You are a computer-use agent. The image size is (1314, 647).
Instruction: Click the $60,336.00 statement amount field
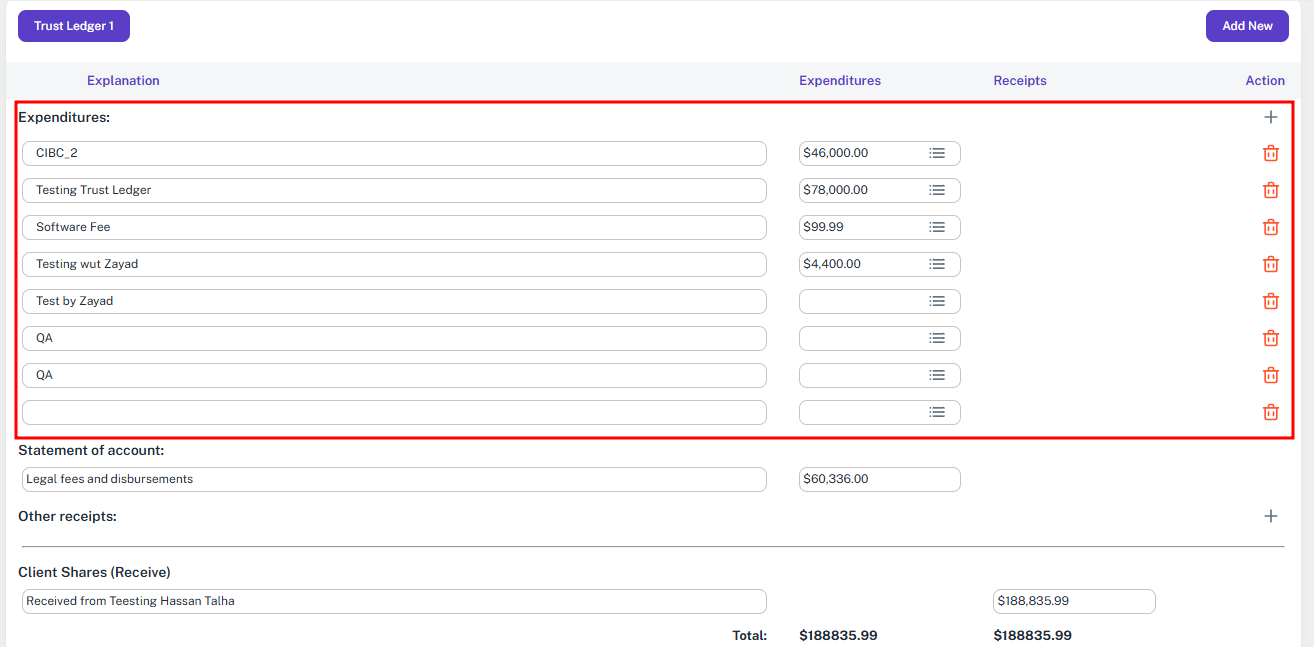[879, 479]
